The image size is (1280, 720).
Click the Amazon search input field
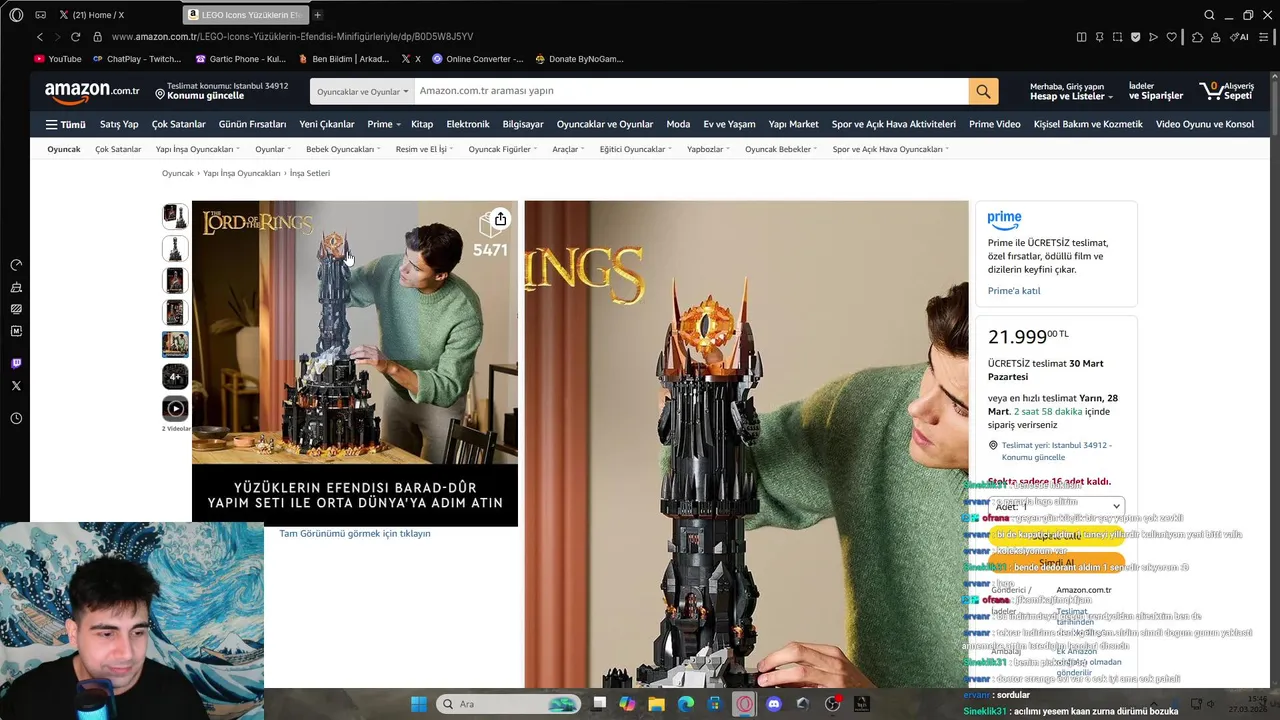click(x=691, y=91)
